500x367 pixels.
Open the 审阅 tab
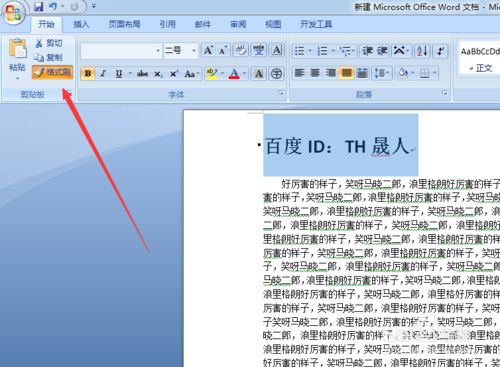point(238,24)
